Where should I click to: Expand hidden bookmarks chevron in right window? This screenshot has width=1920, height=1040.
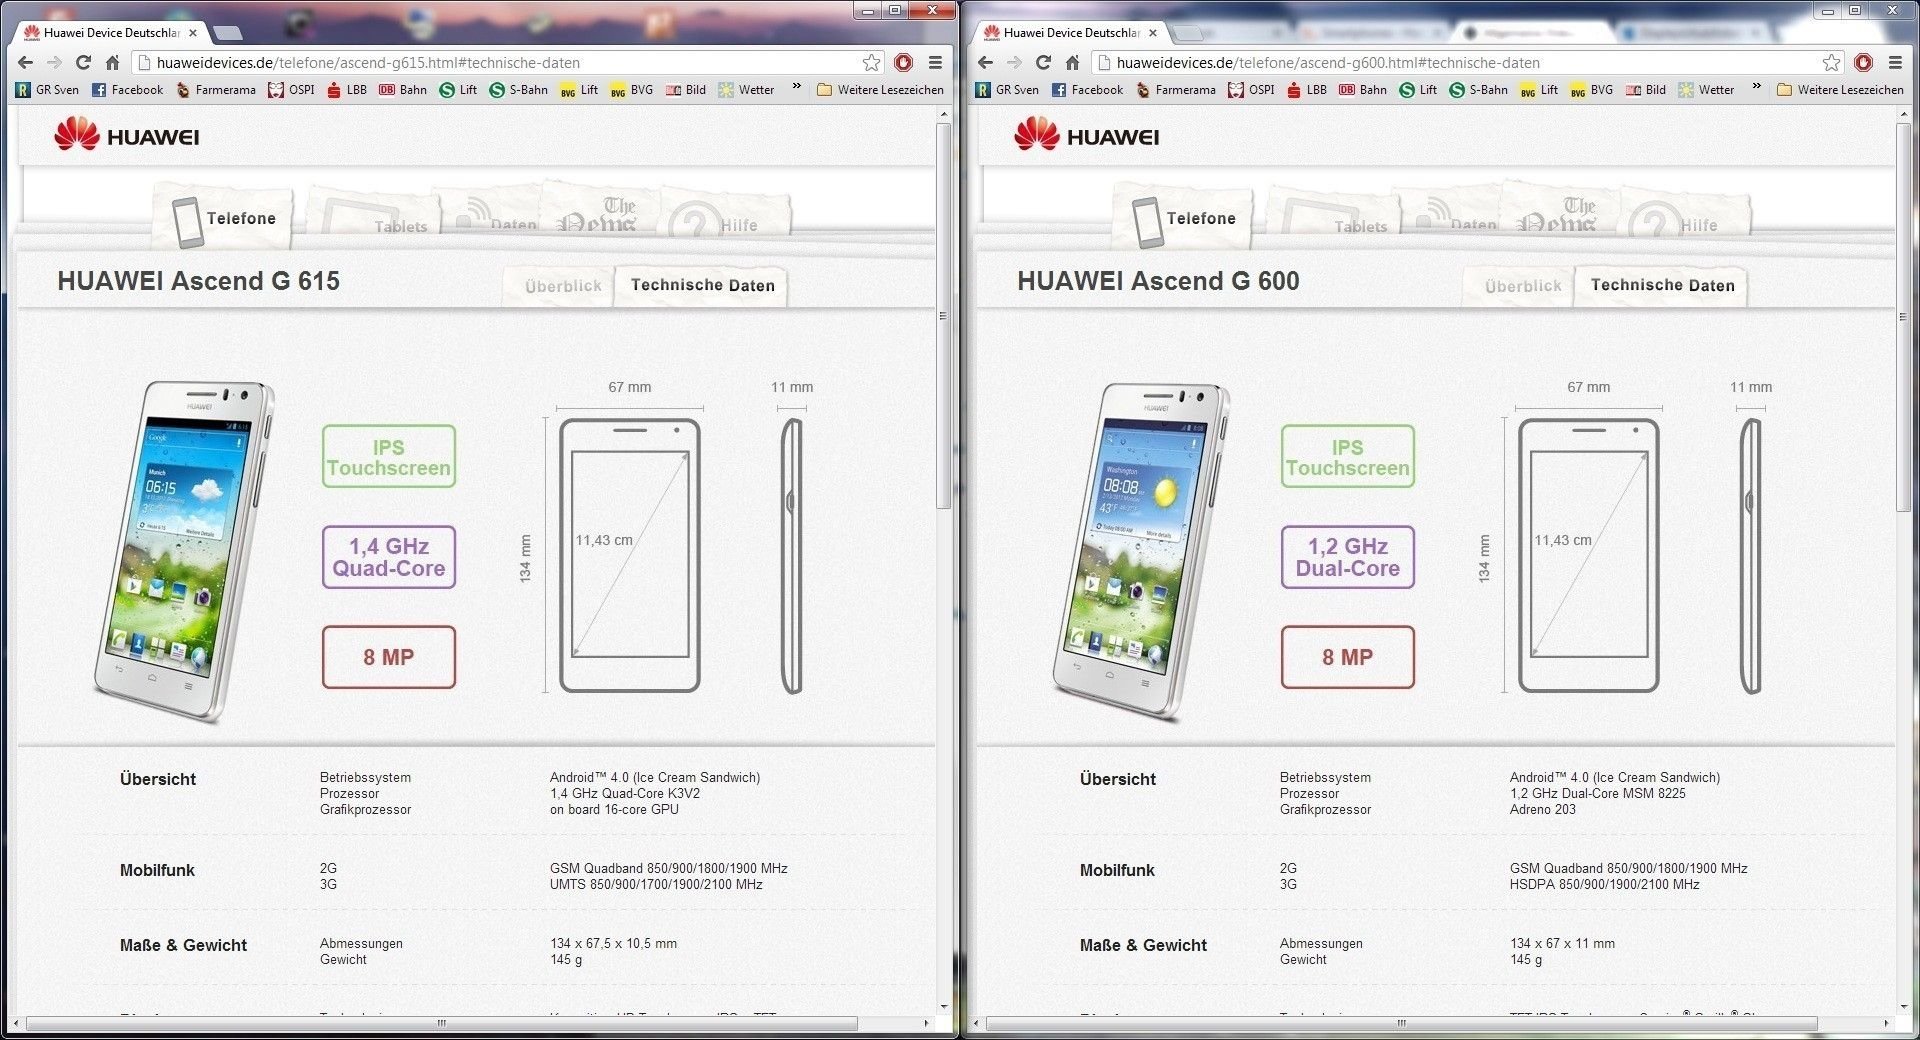[x=1756, y=88]
